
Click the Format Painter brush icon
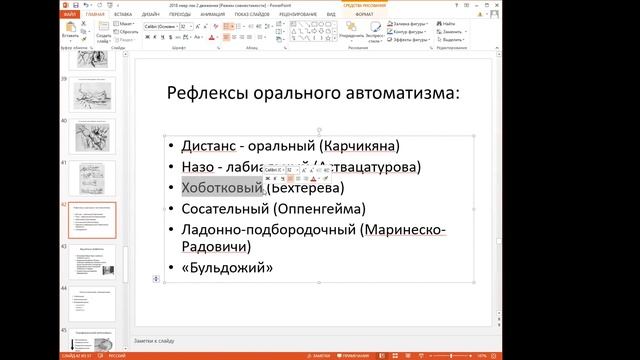tap(84, 39)
